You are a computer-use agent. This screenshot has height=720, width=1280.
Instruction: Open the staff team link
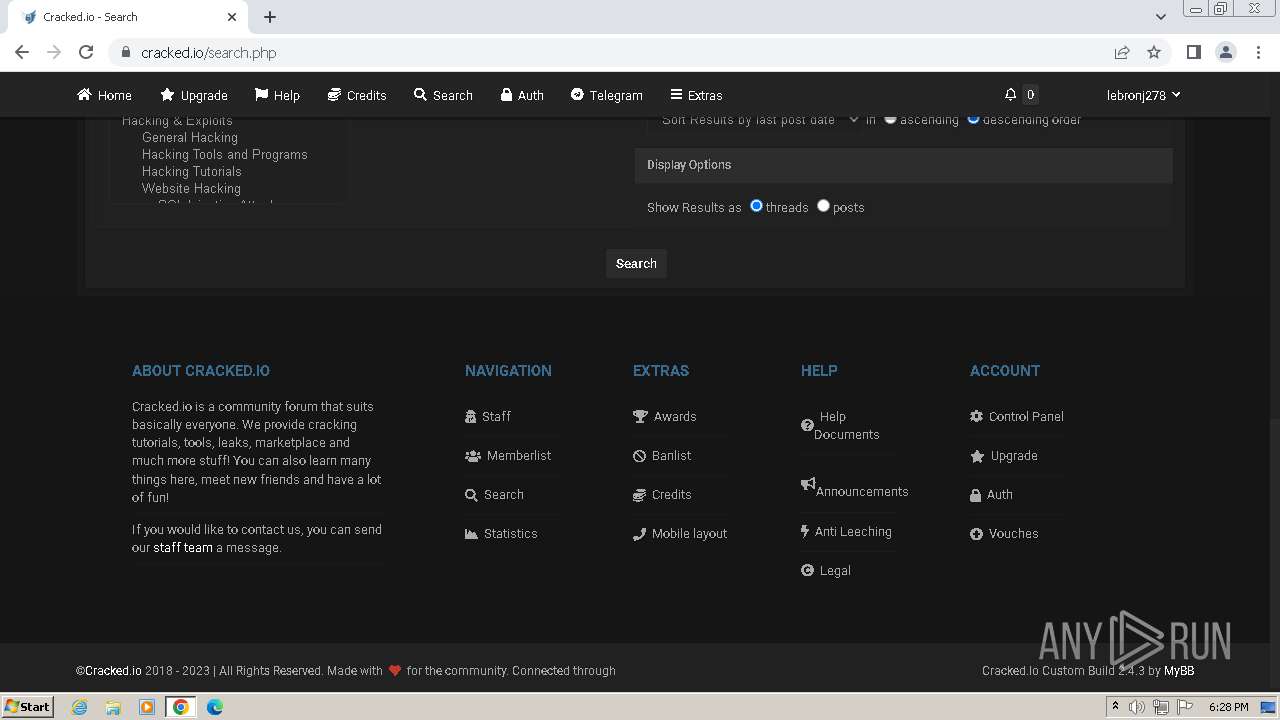tap(183, 547)
